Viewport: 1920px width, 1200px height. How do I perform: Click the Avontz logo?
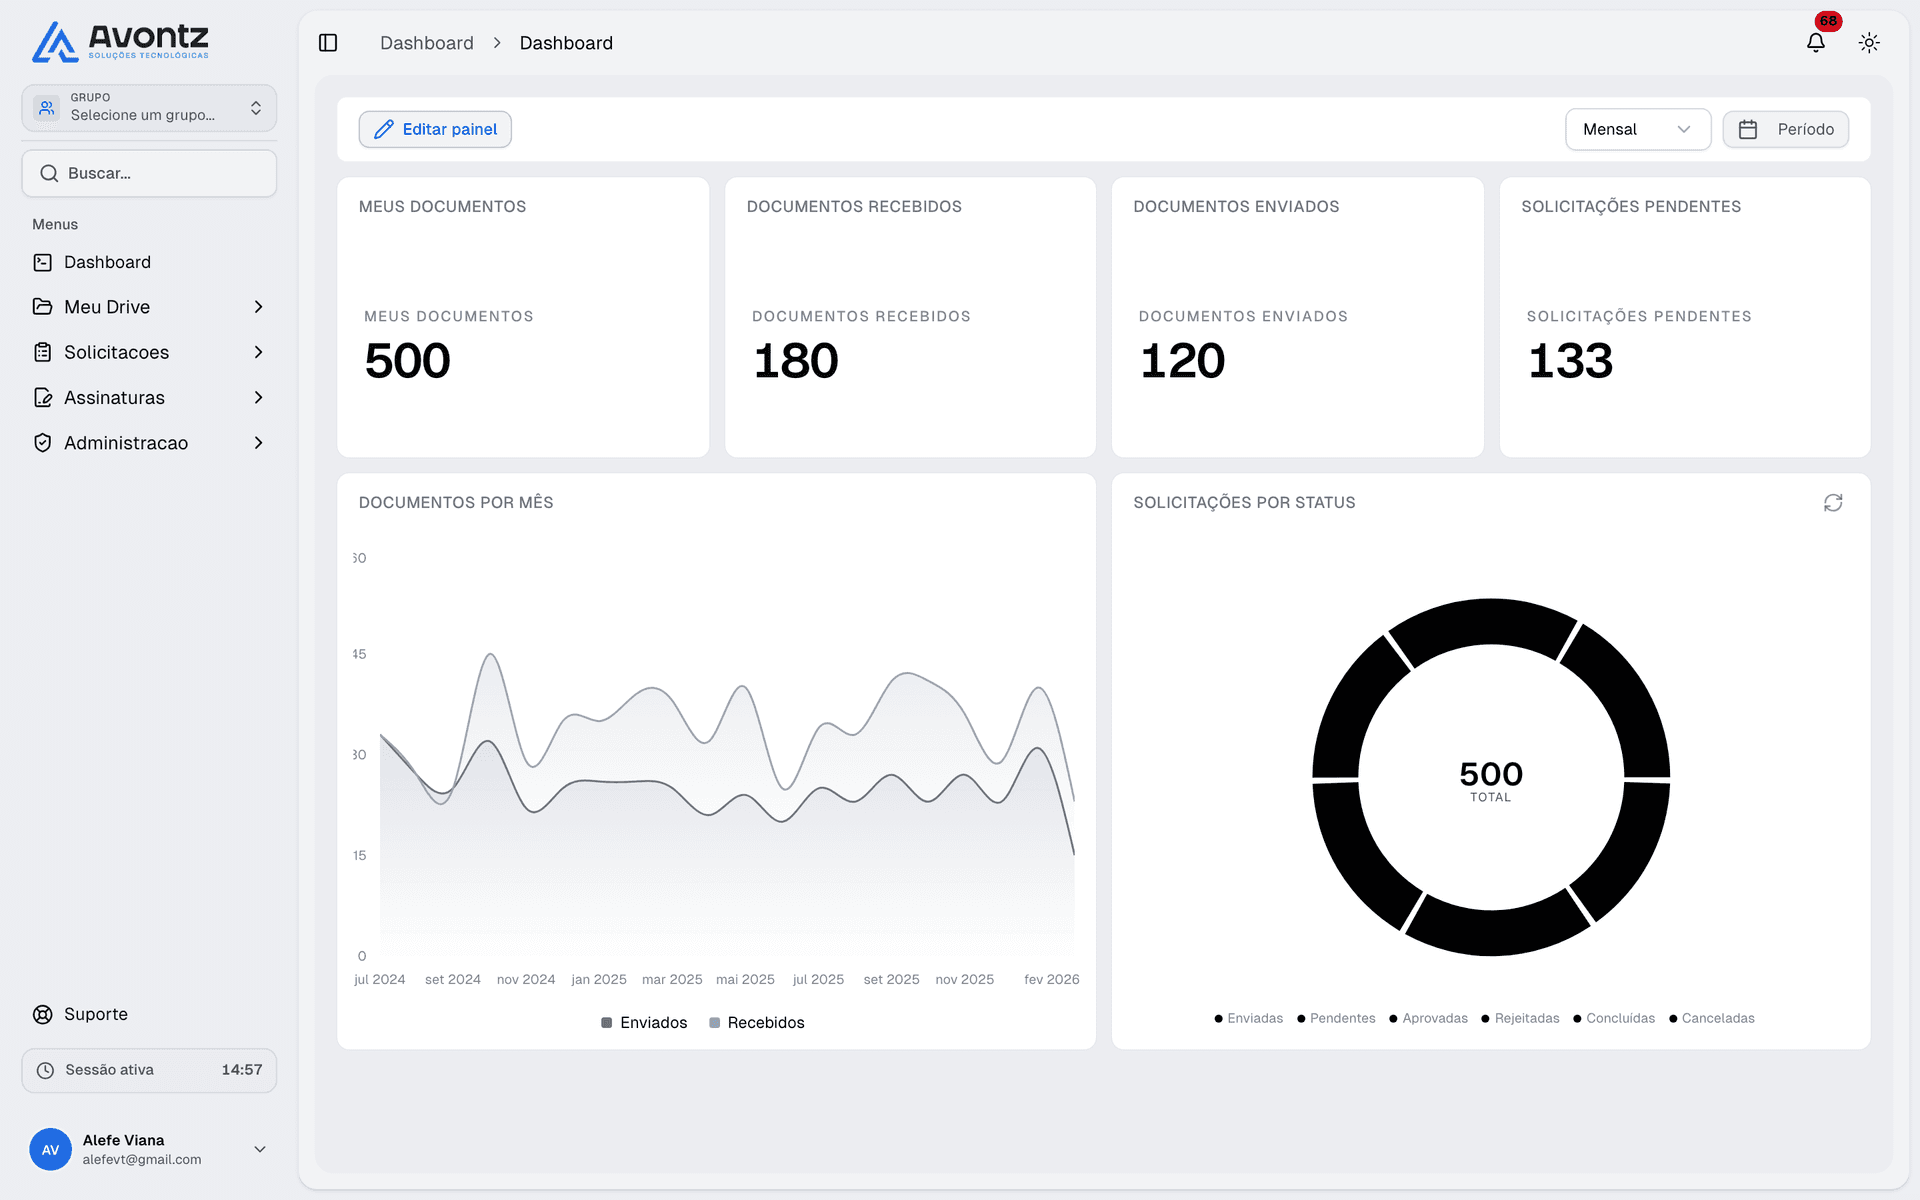coord(120,41)
